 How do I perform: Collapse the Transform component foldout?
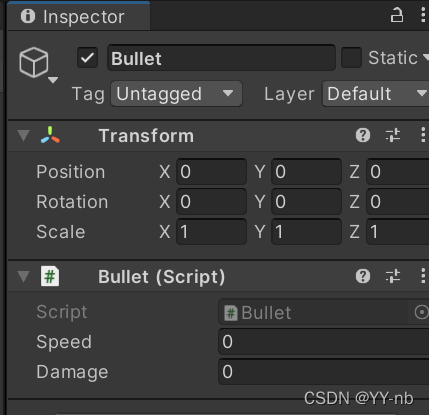point(23,136)
